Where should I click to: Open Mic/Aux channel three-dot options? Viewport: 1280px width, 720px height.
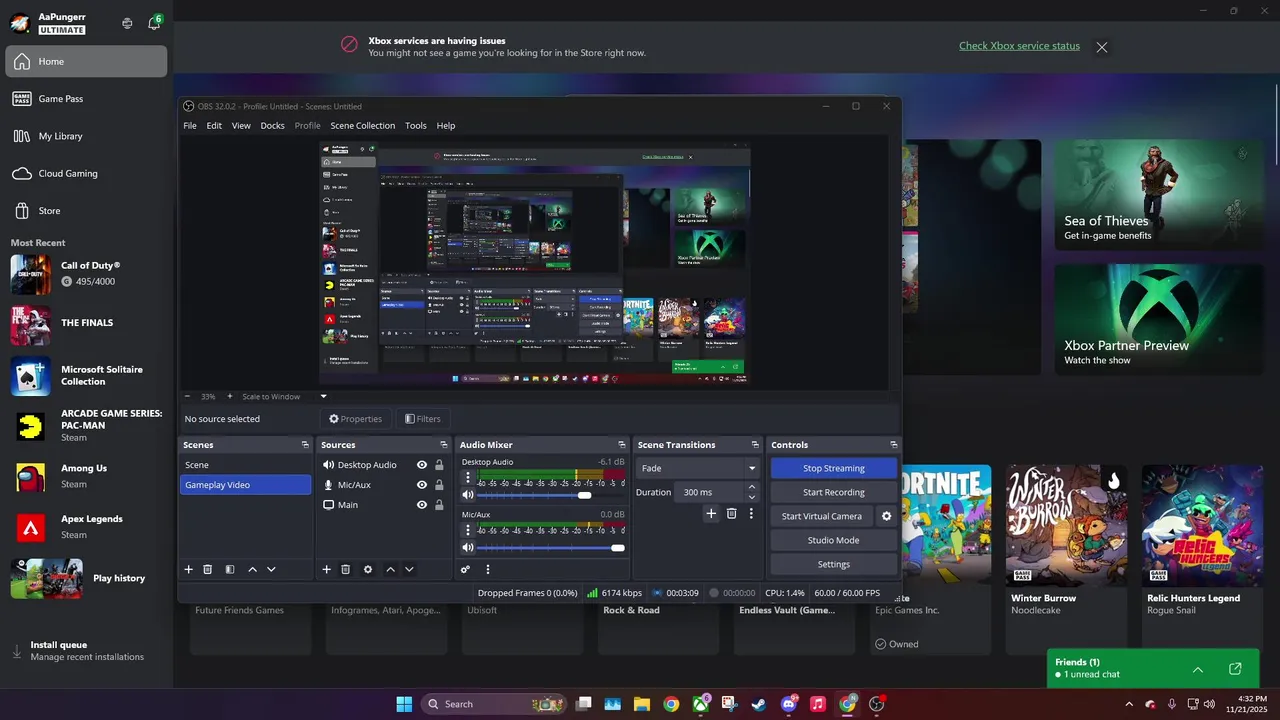(468, 530)
